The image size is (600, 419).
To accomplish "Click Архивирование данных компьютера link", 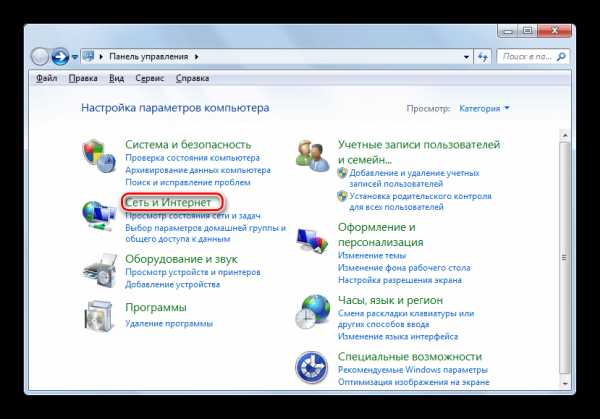I will (x=198, y=170).
